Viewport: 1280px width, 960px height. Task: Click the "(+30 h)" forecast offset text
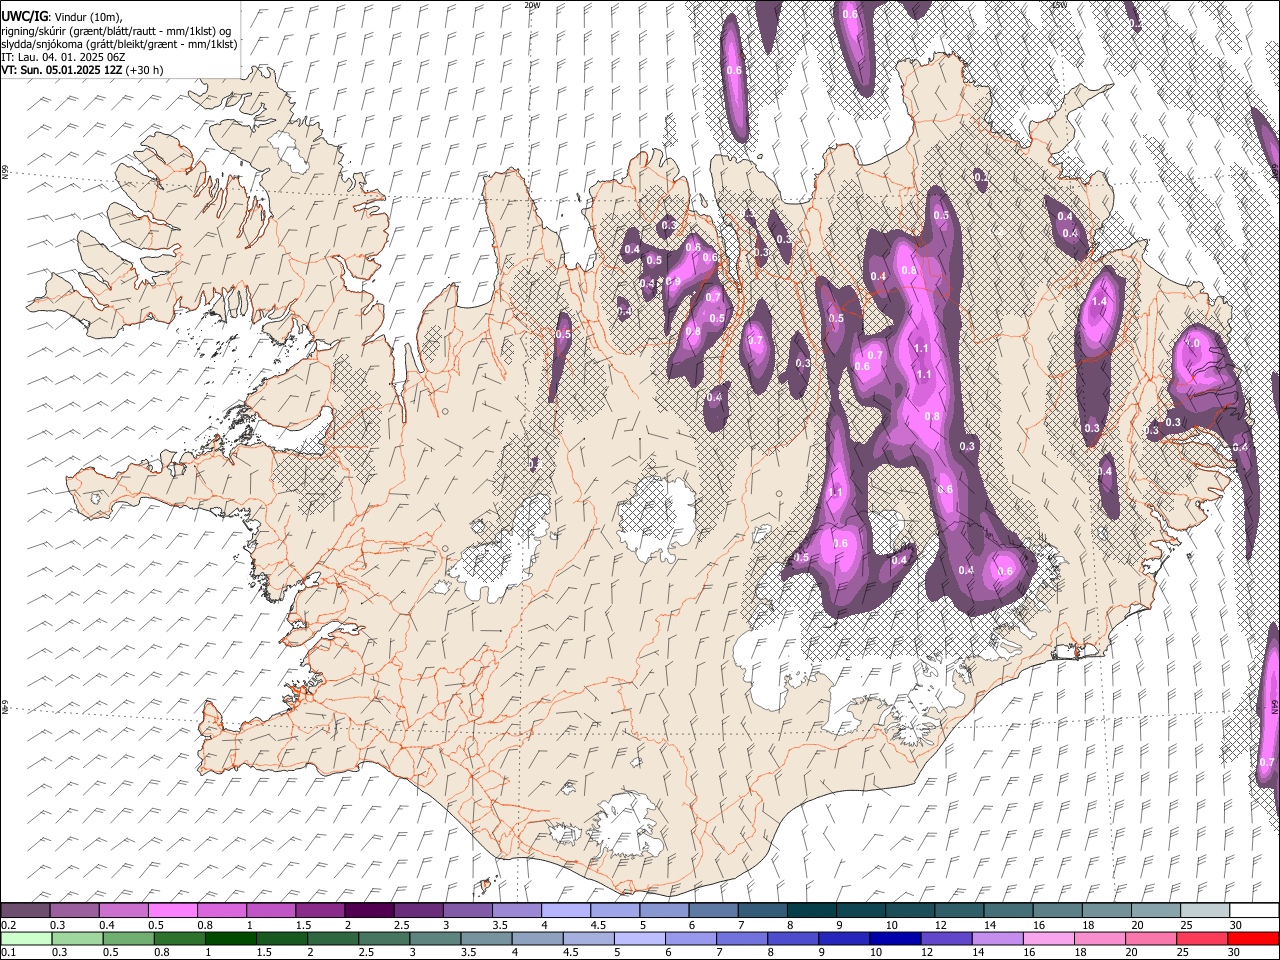pyautogui.click(x=145, y=70)
